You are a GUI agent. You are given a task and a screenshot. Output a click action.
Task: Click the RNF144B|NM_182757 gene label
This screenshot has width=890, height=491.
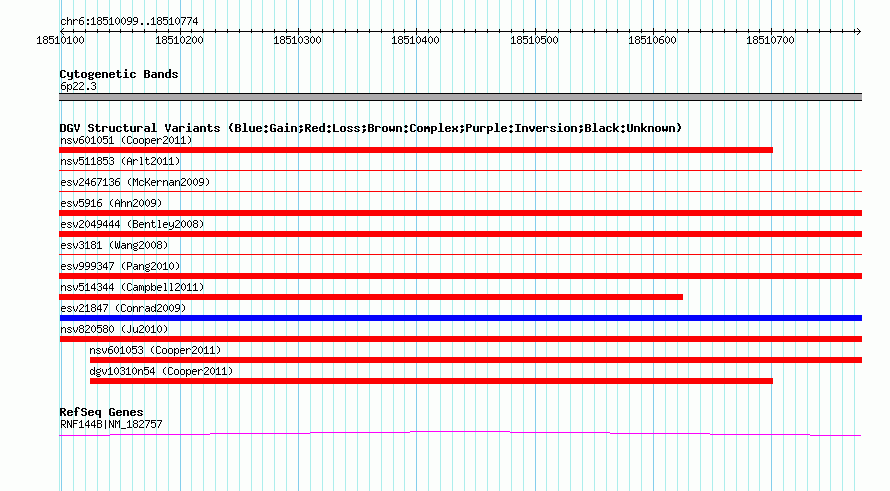click(111, 424)
